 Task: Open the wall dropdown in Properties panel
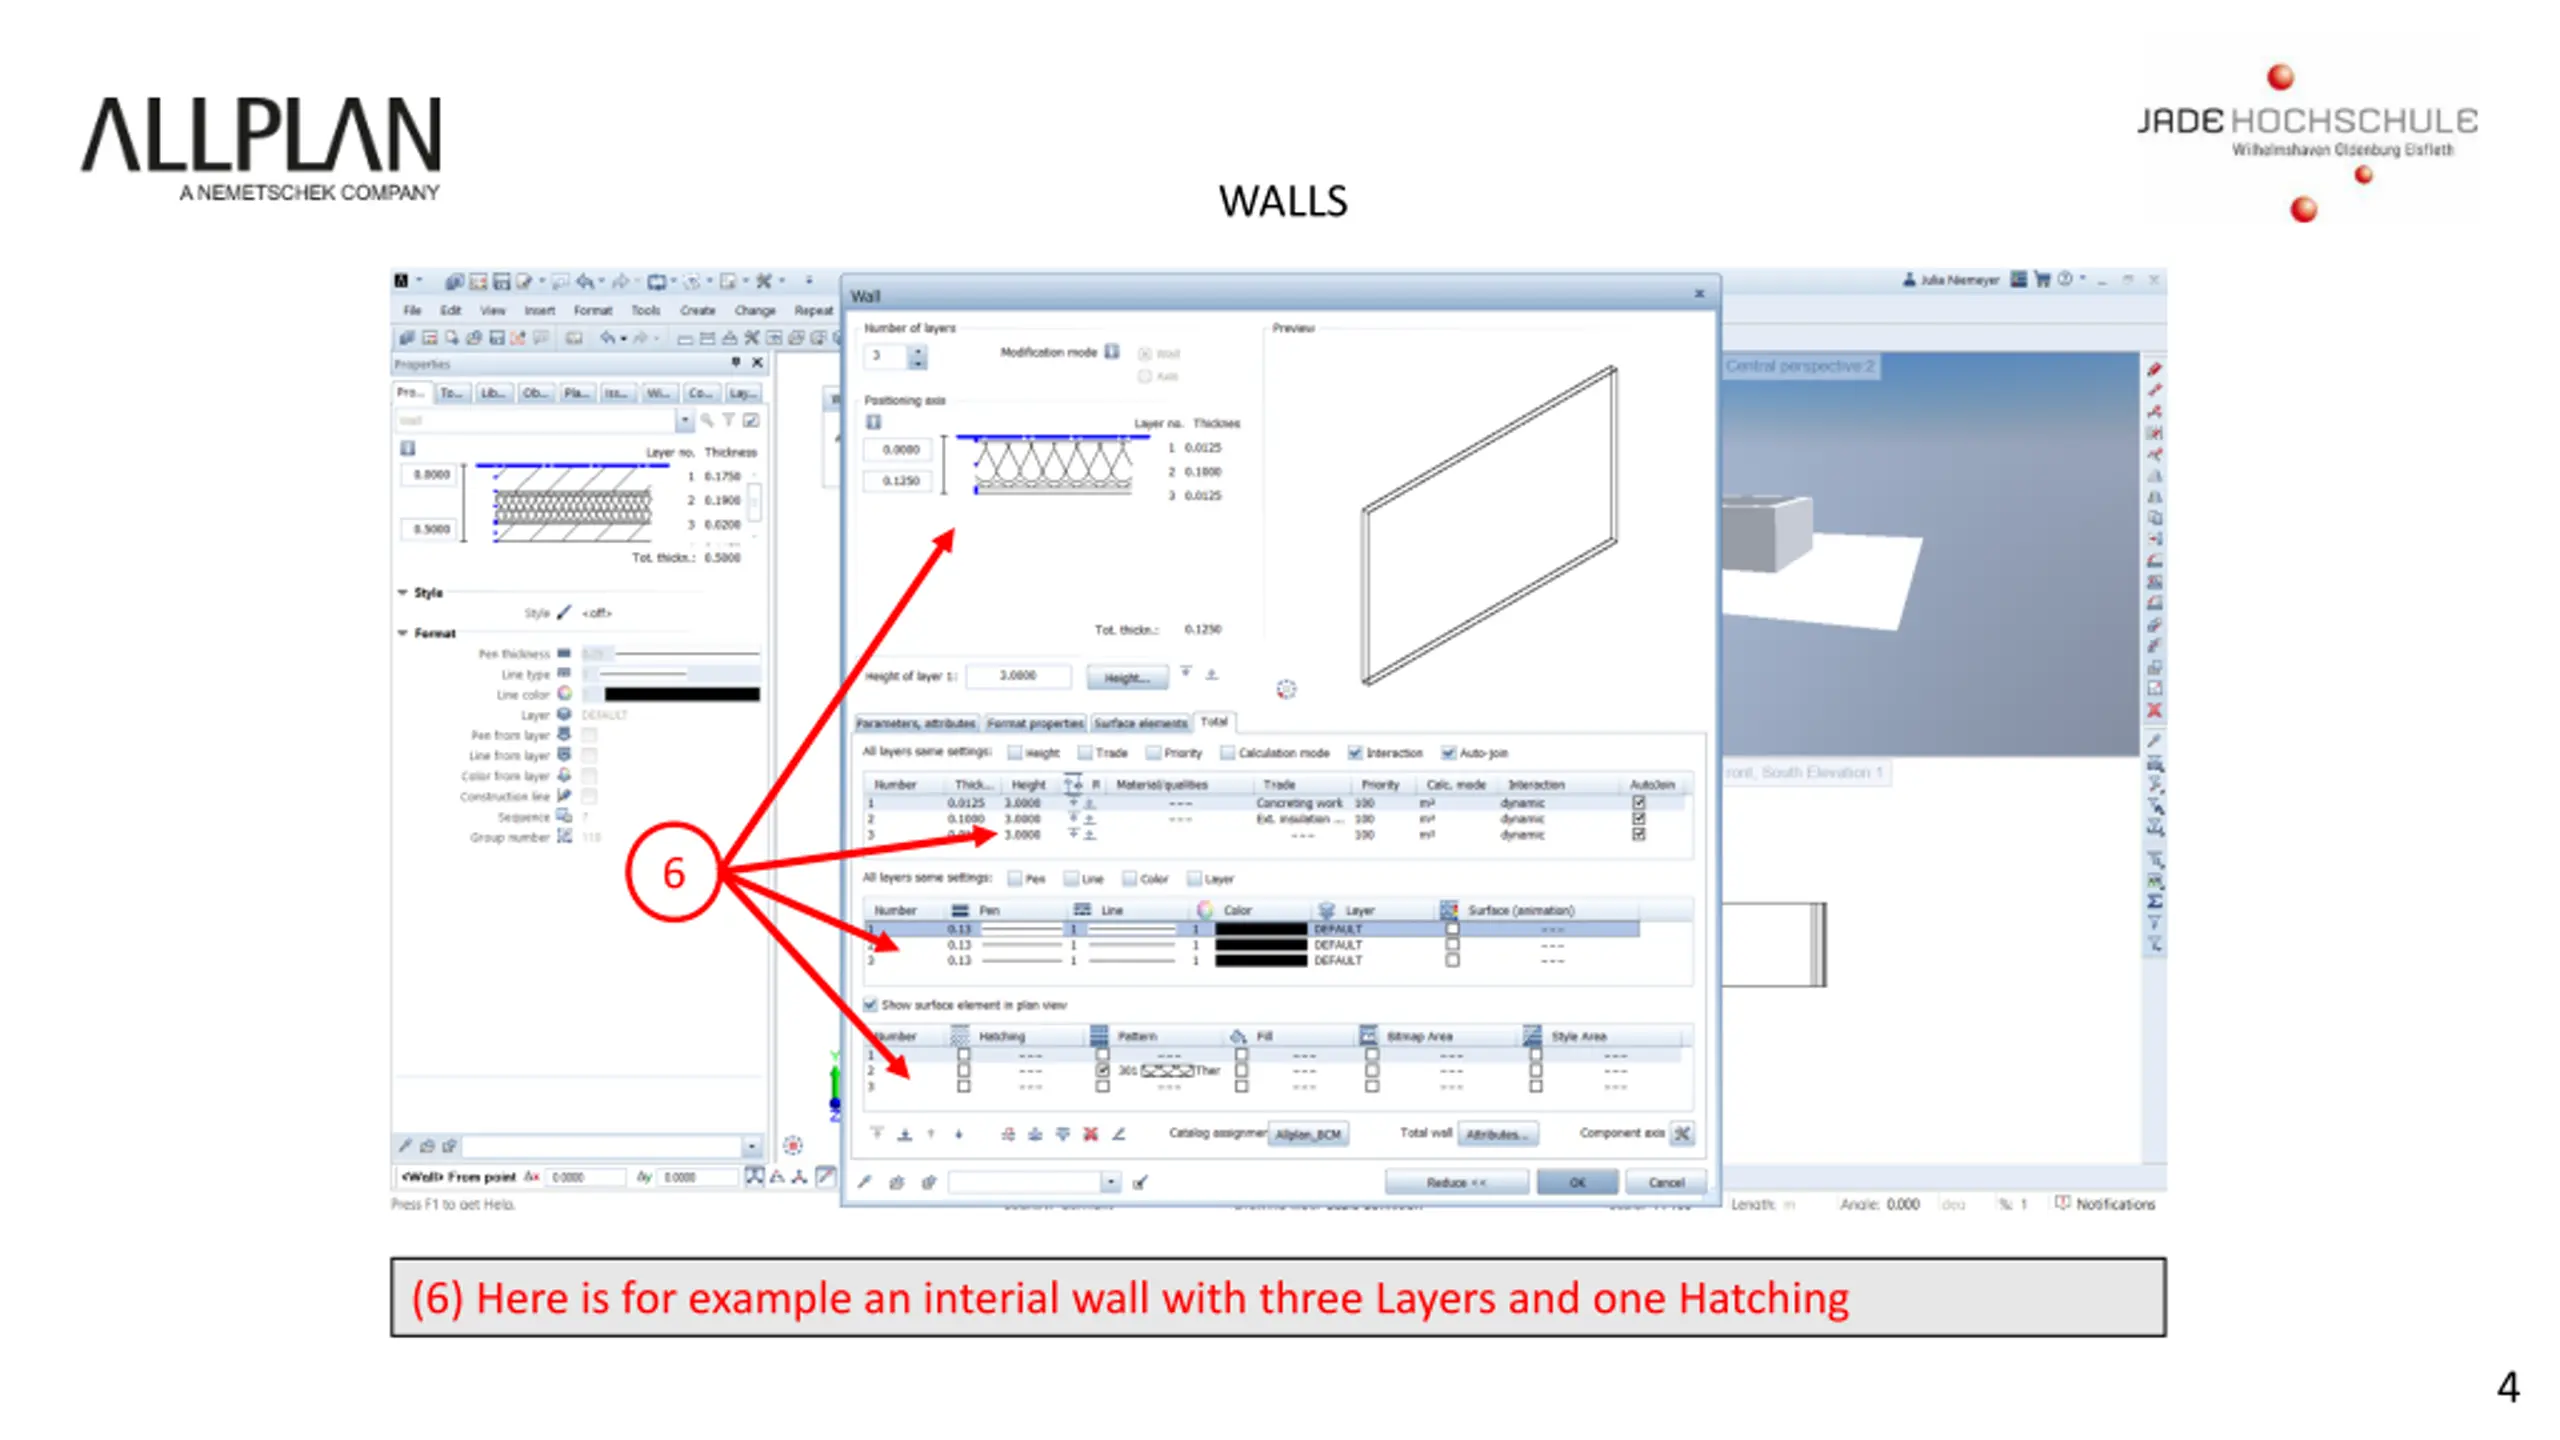[x=685, y=420]
